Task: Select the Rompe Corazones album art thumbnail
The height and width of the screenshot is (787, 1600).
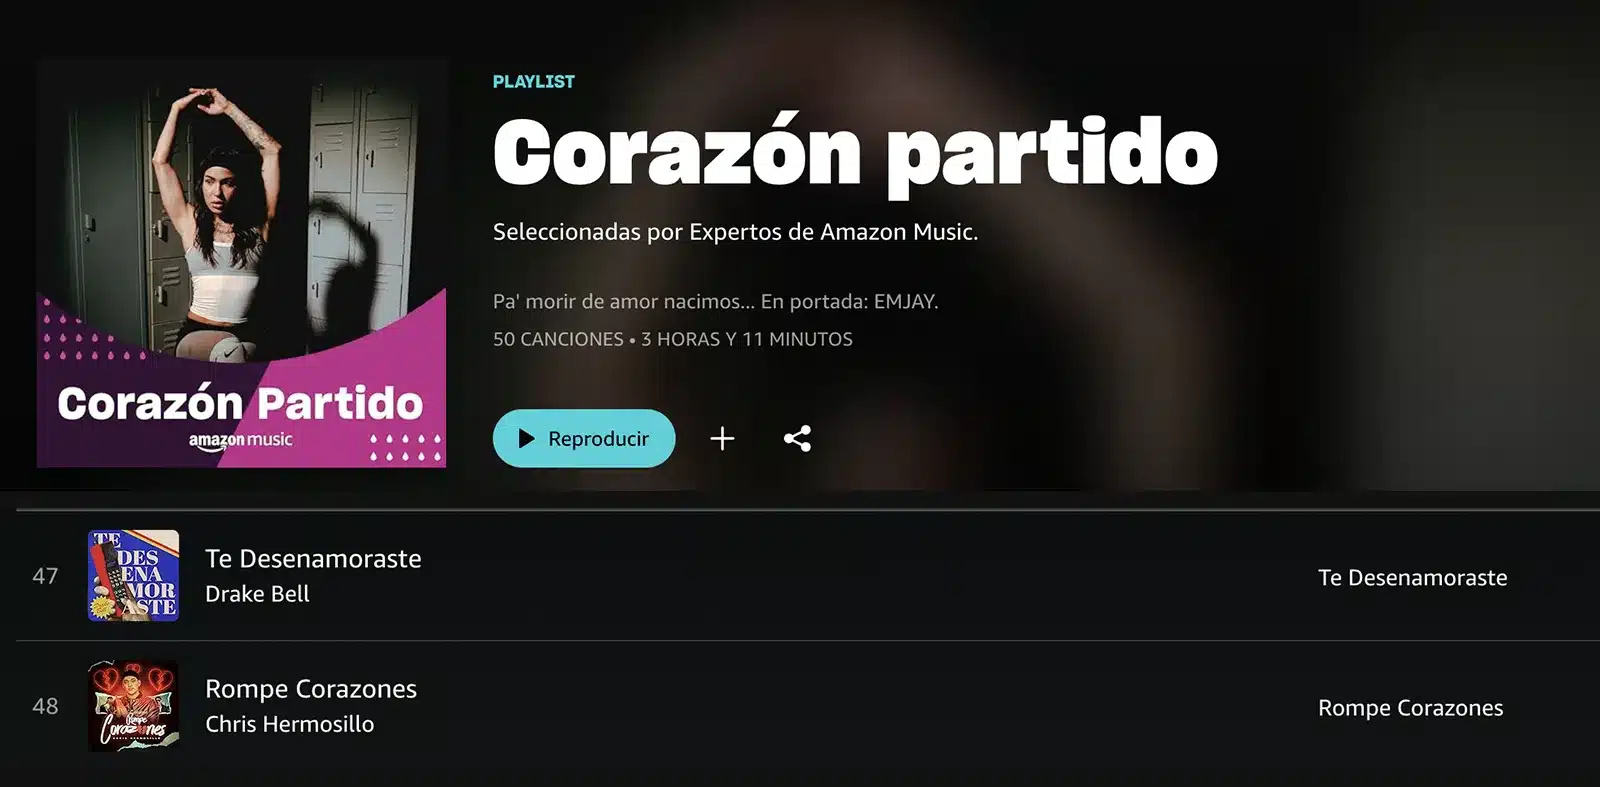Action: pos(133,706)
